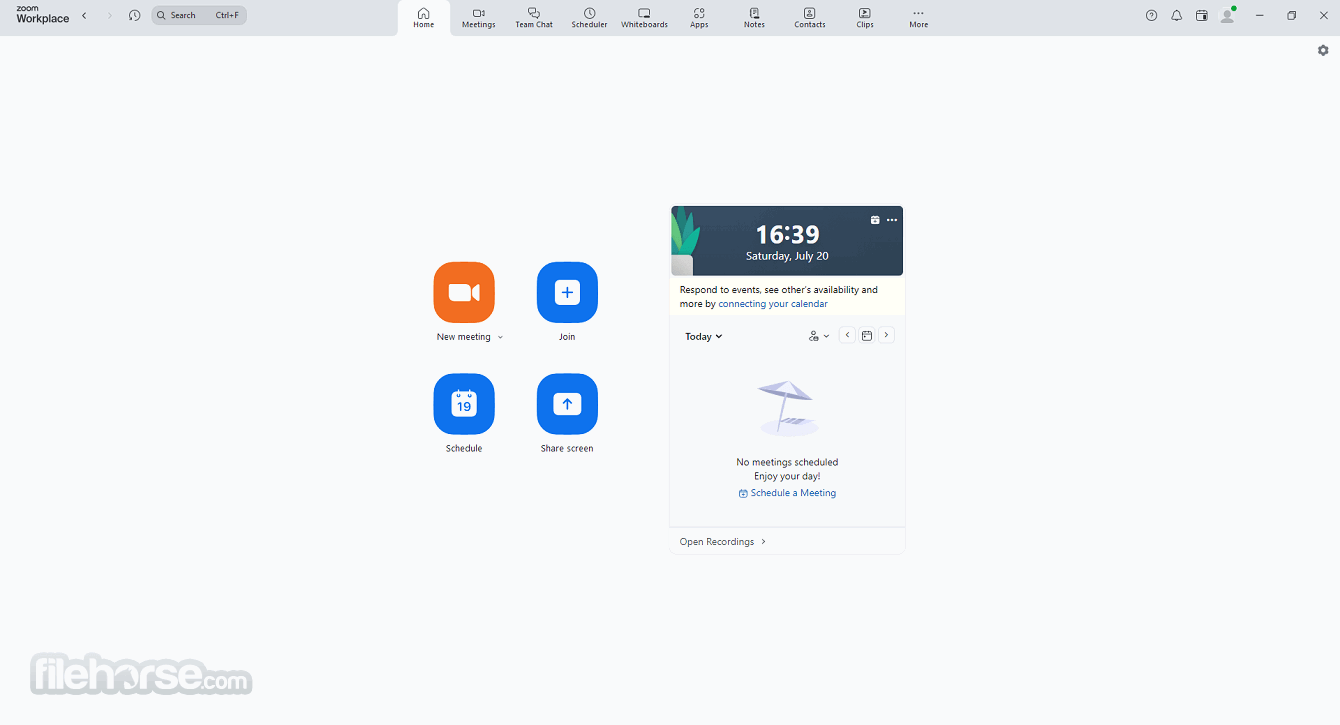Open the Apps section

tap(699, 17)
